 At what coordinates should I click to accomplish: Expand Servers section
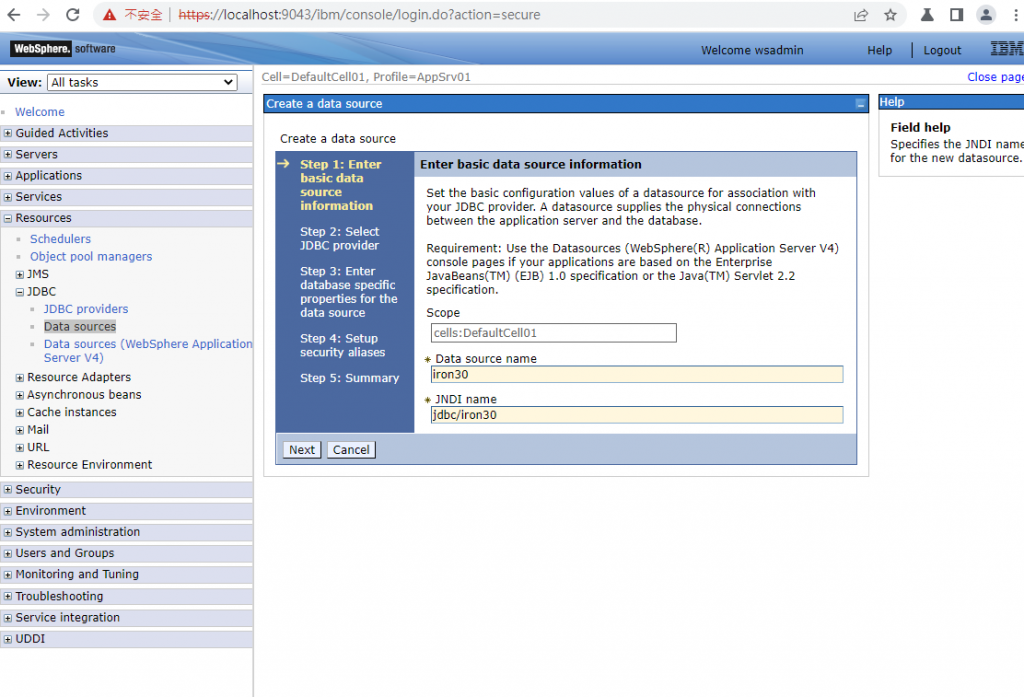(8, 155)
